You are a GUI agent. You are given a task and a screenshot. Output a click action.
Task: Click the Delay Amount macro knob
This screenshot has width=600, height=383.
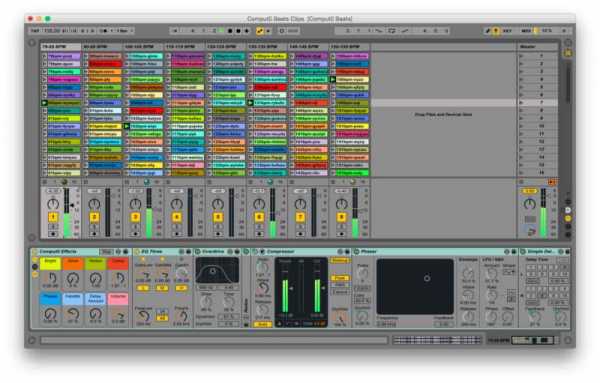click(x=96, y=314)
